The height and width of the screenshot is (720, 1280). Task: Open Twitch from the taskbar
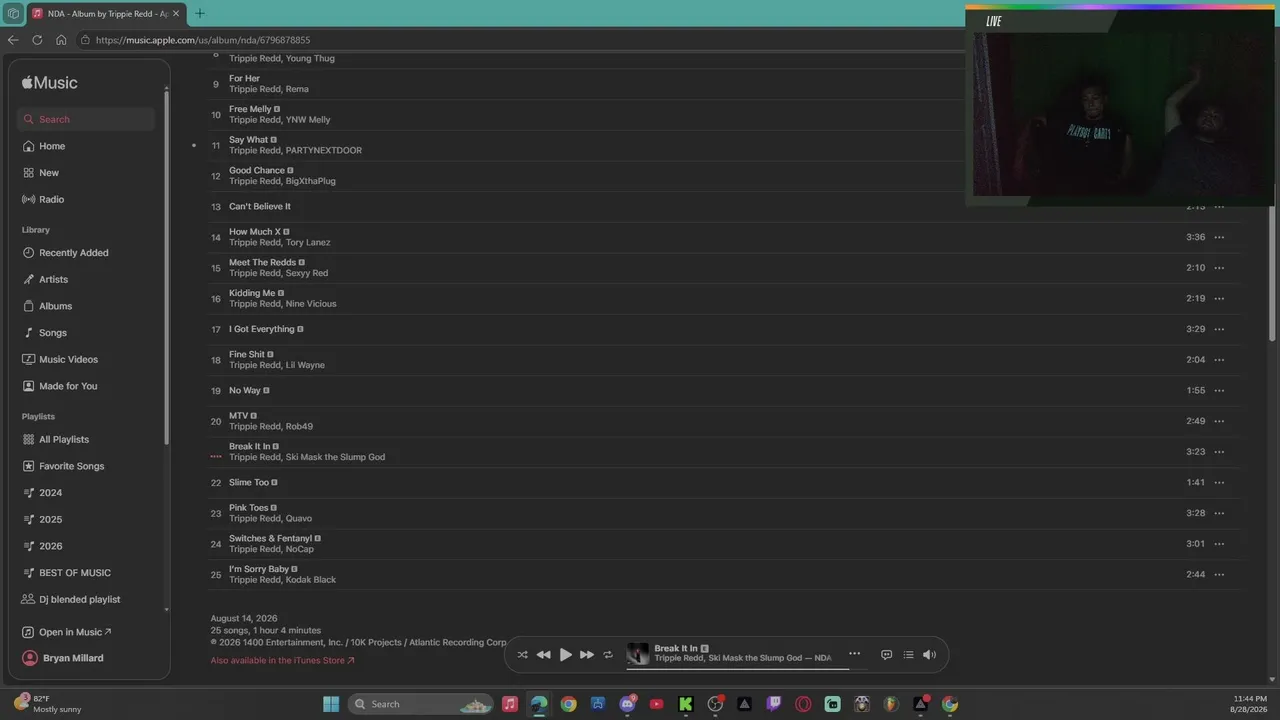pos(774,704)
